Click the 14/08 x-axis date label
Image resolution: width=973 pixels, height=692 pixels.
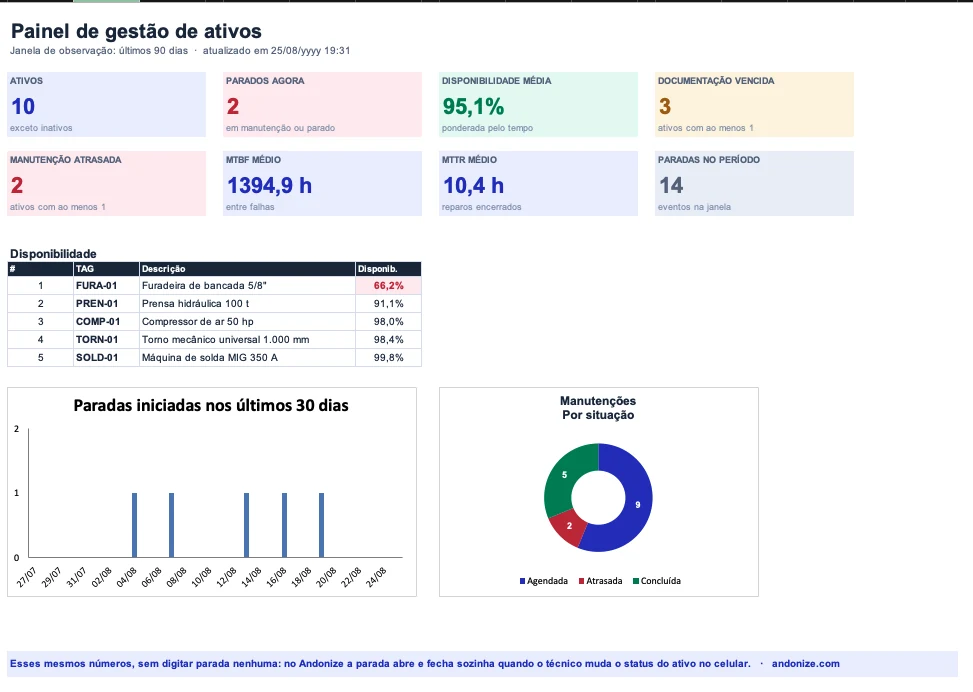(x=251, y=577)
